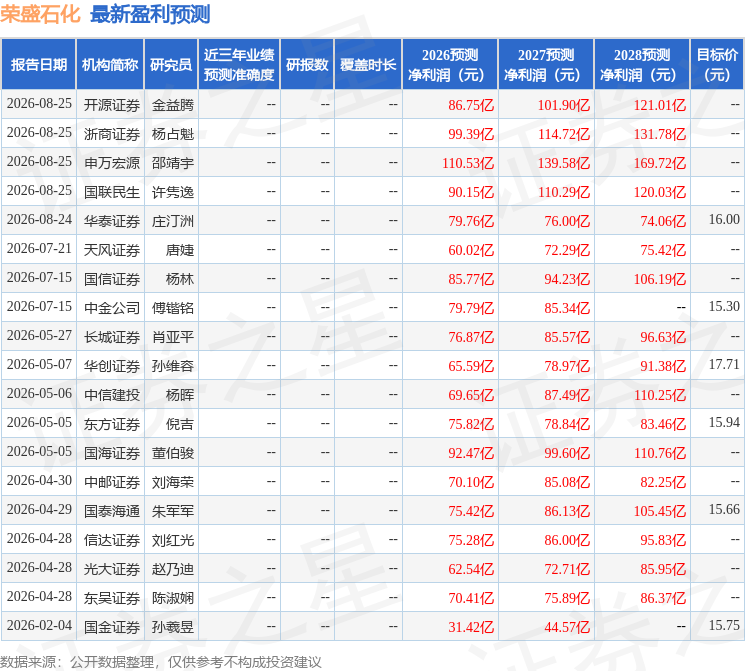This screenshot has width=745, height=671.
Task: Select the 申万宏源 institution cell
Action: pos(112,163)
